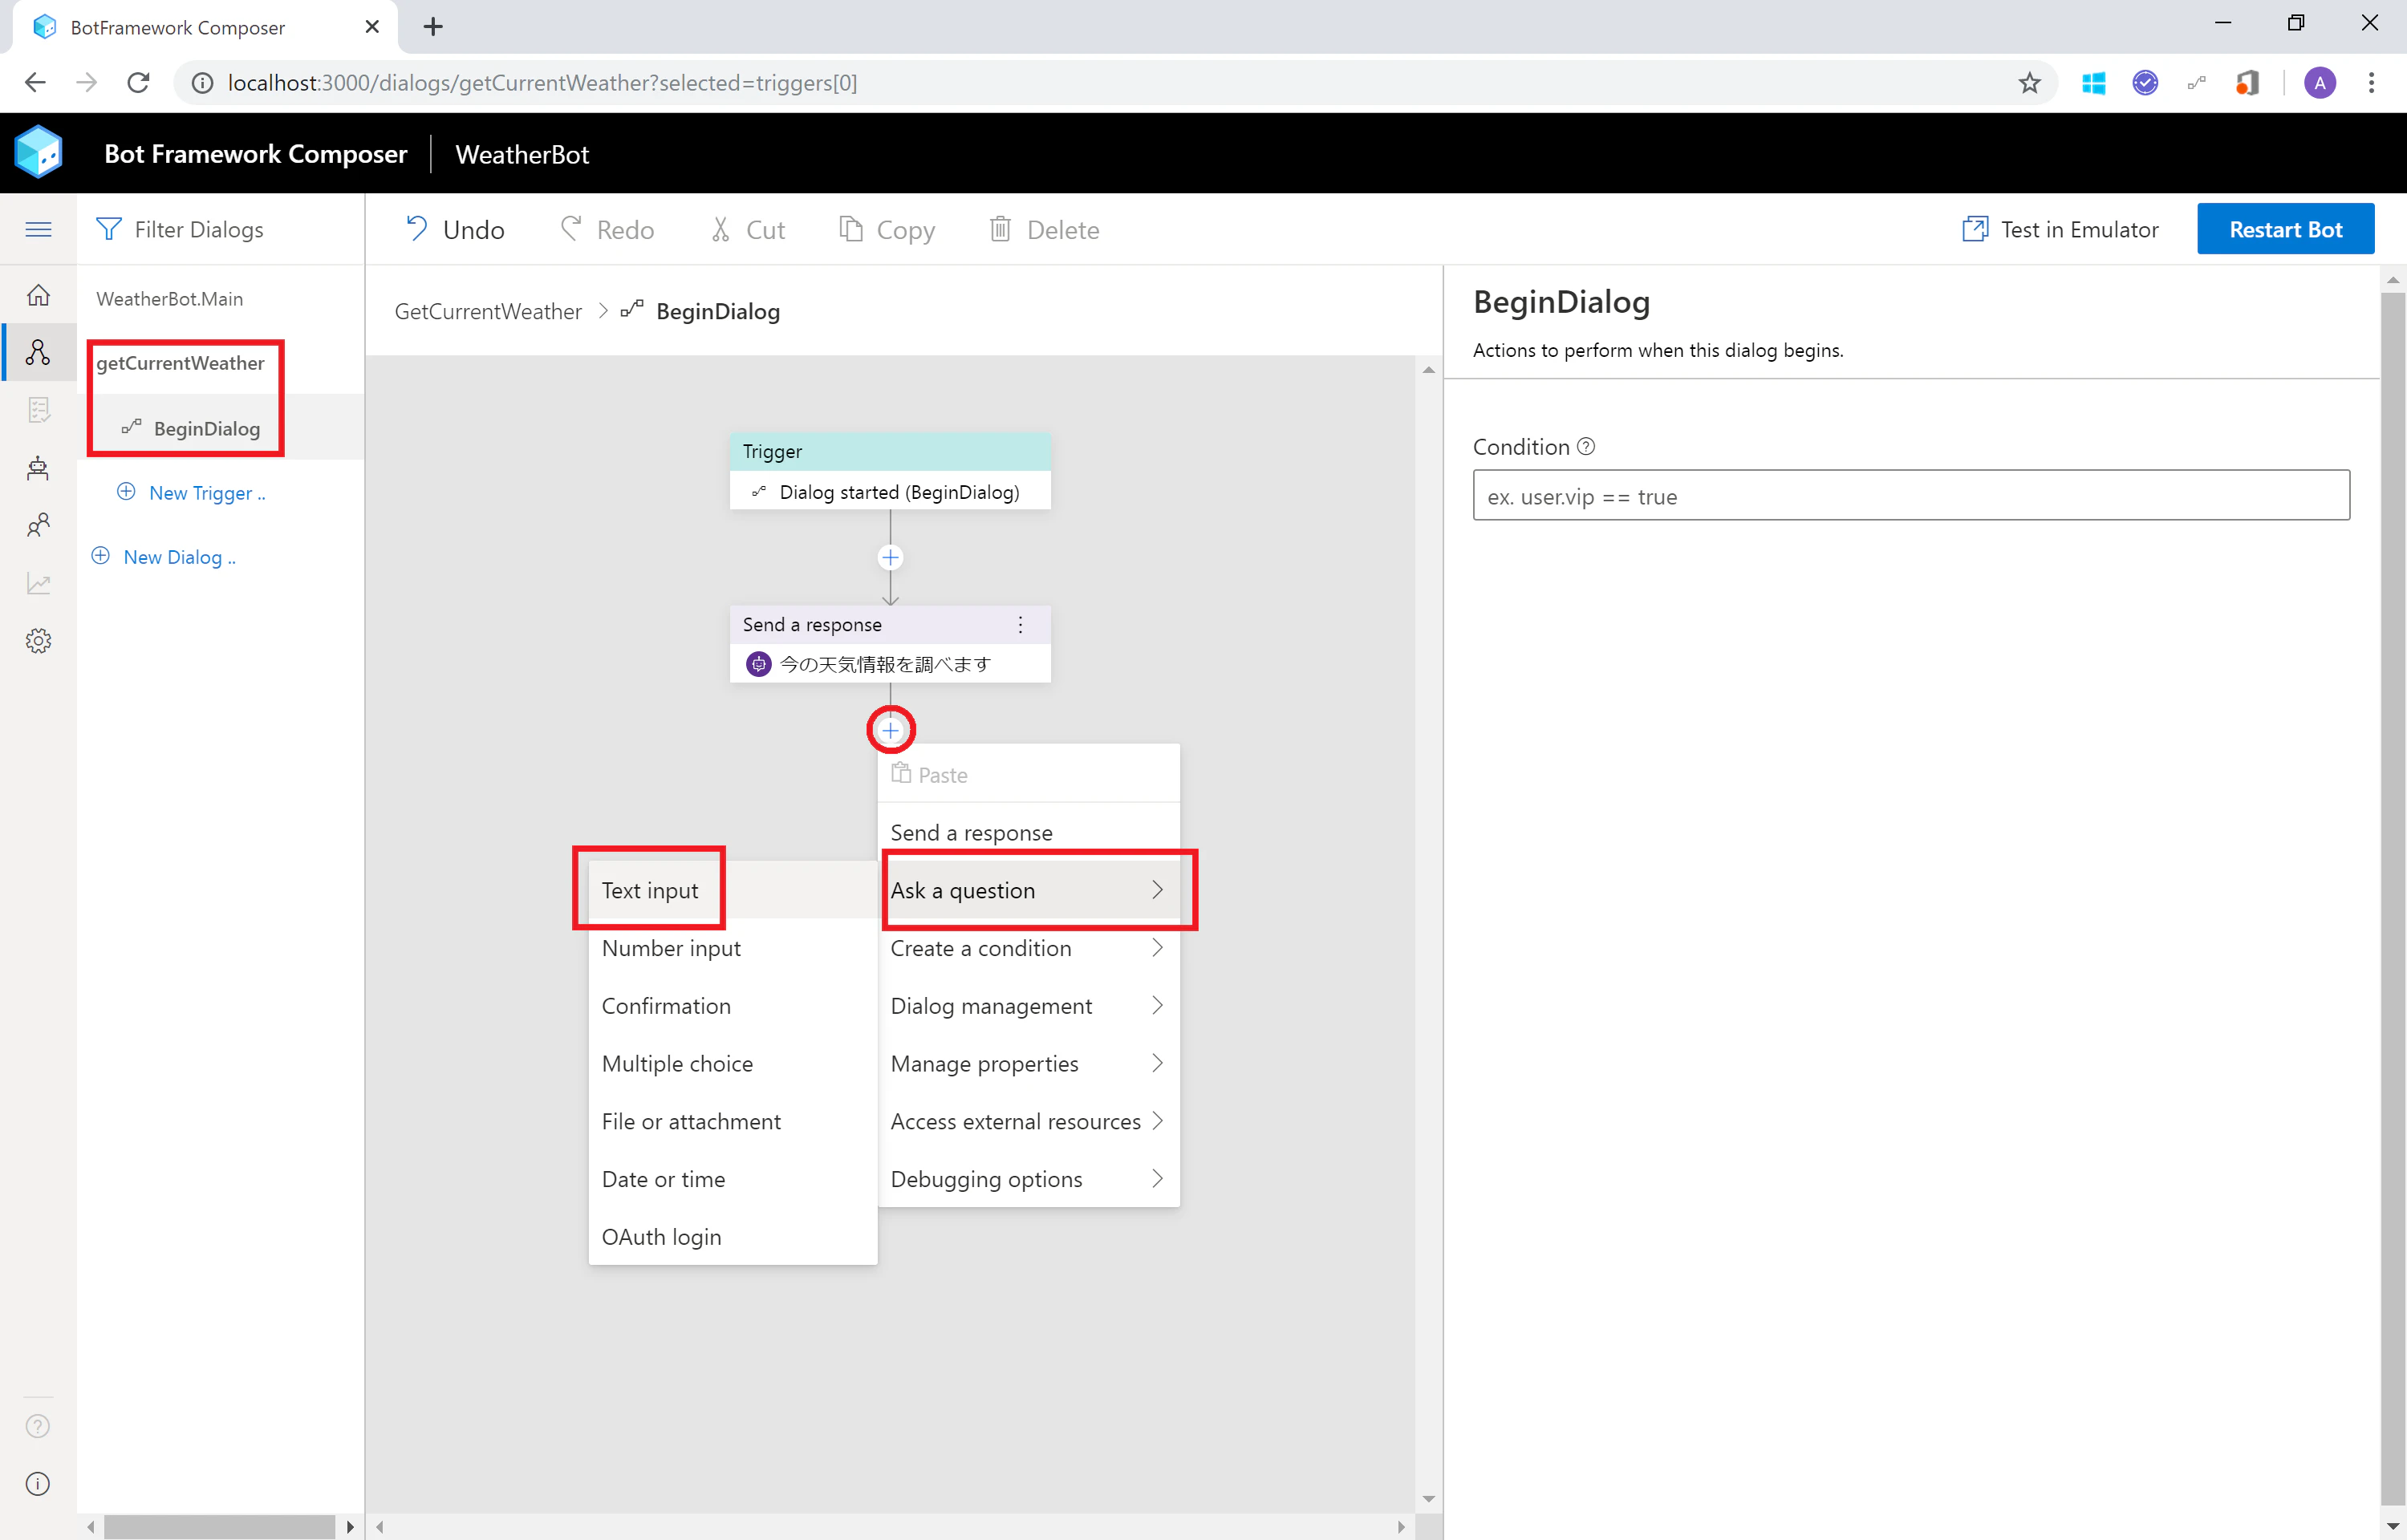Open the Settings gear in sidebar
The height and width of the screenshot is (1540, 2407).
[x=38, y=641]
